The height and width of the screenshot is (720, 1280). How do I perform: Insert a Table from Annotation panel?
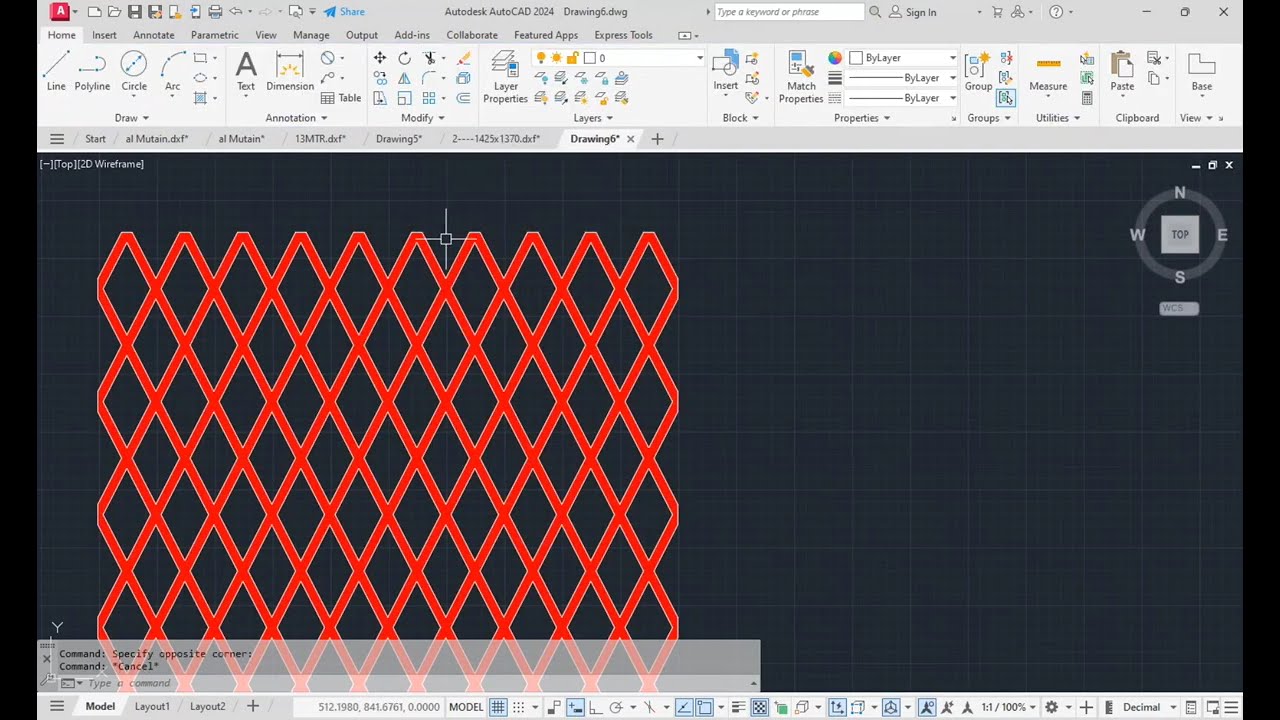[341, 98]
